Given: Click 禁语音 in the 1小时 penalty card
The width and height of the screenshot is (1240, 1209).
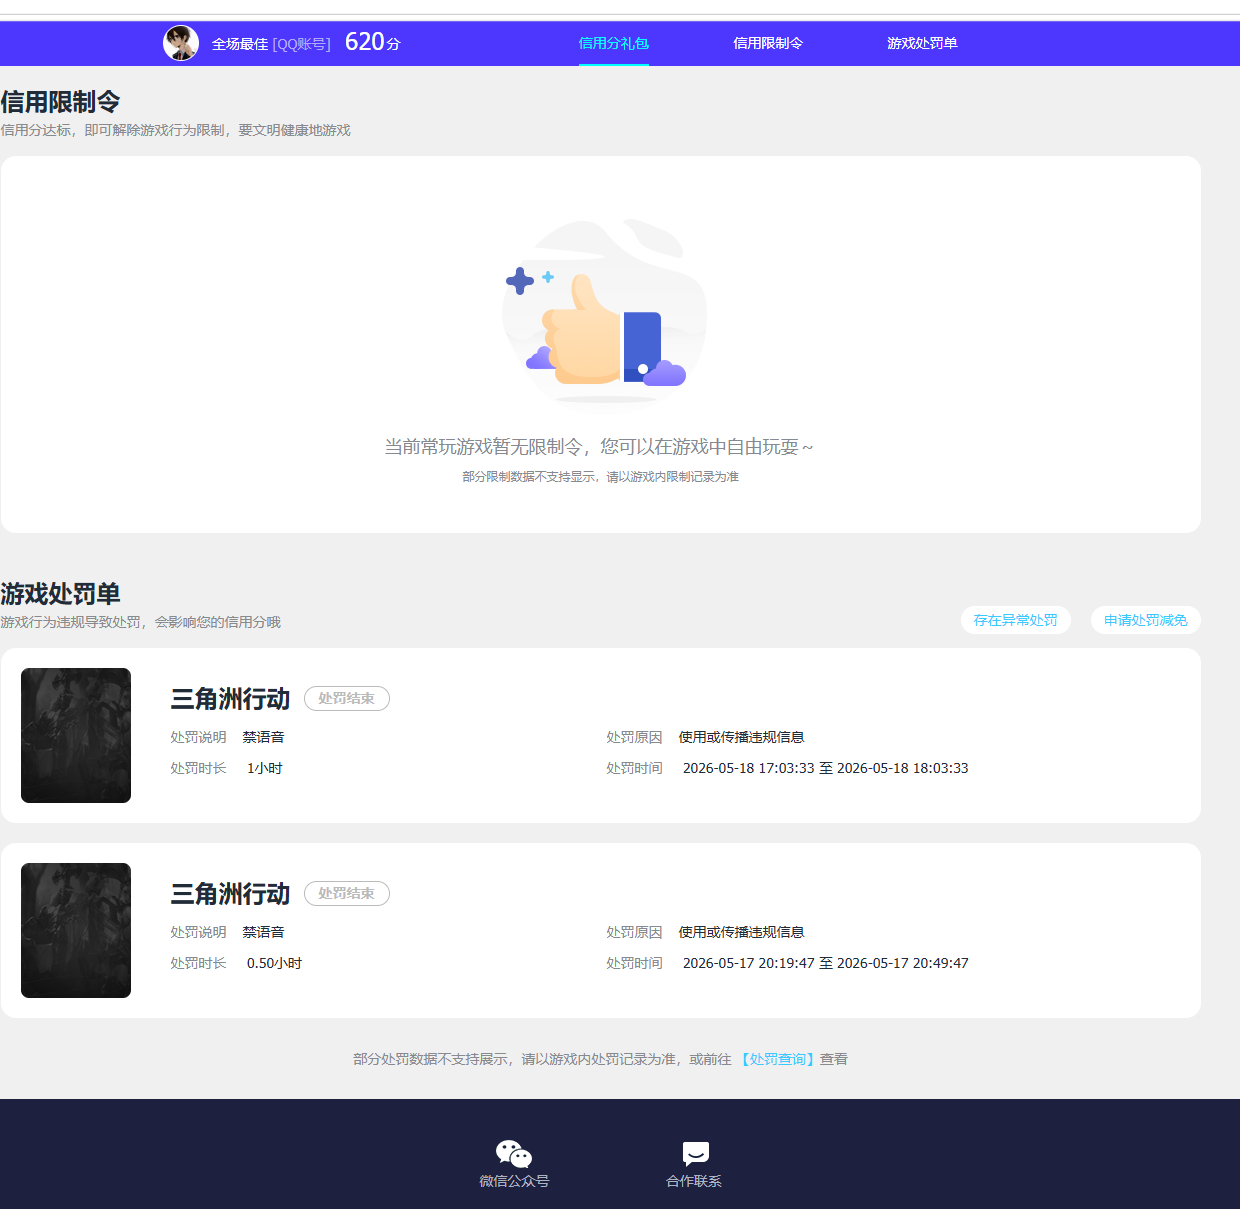Looking at the screenshot, I should point(263,737).
